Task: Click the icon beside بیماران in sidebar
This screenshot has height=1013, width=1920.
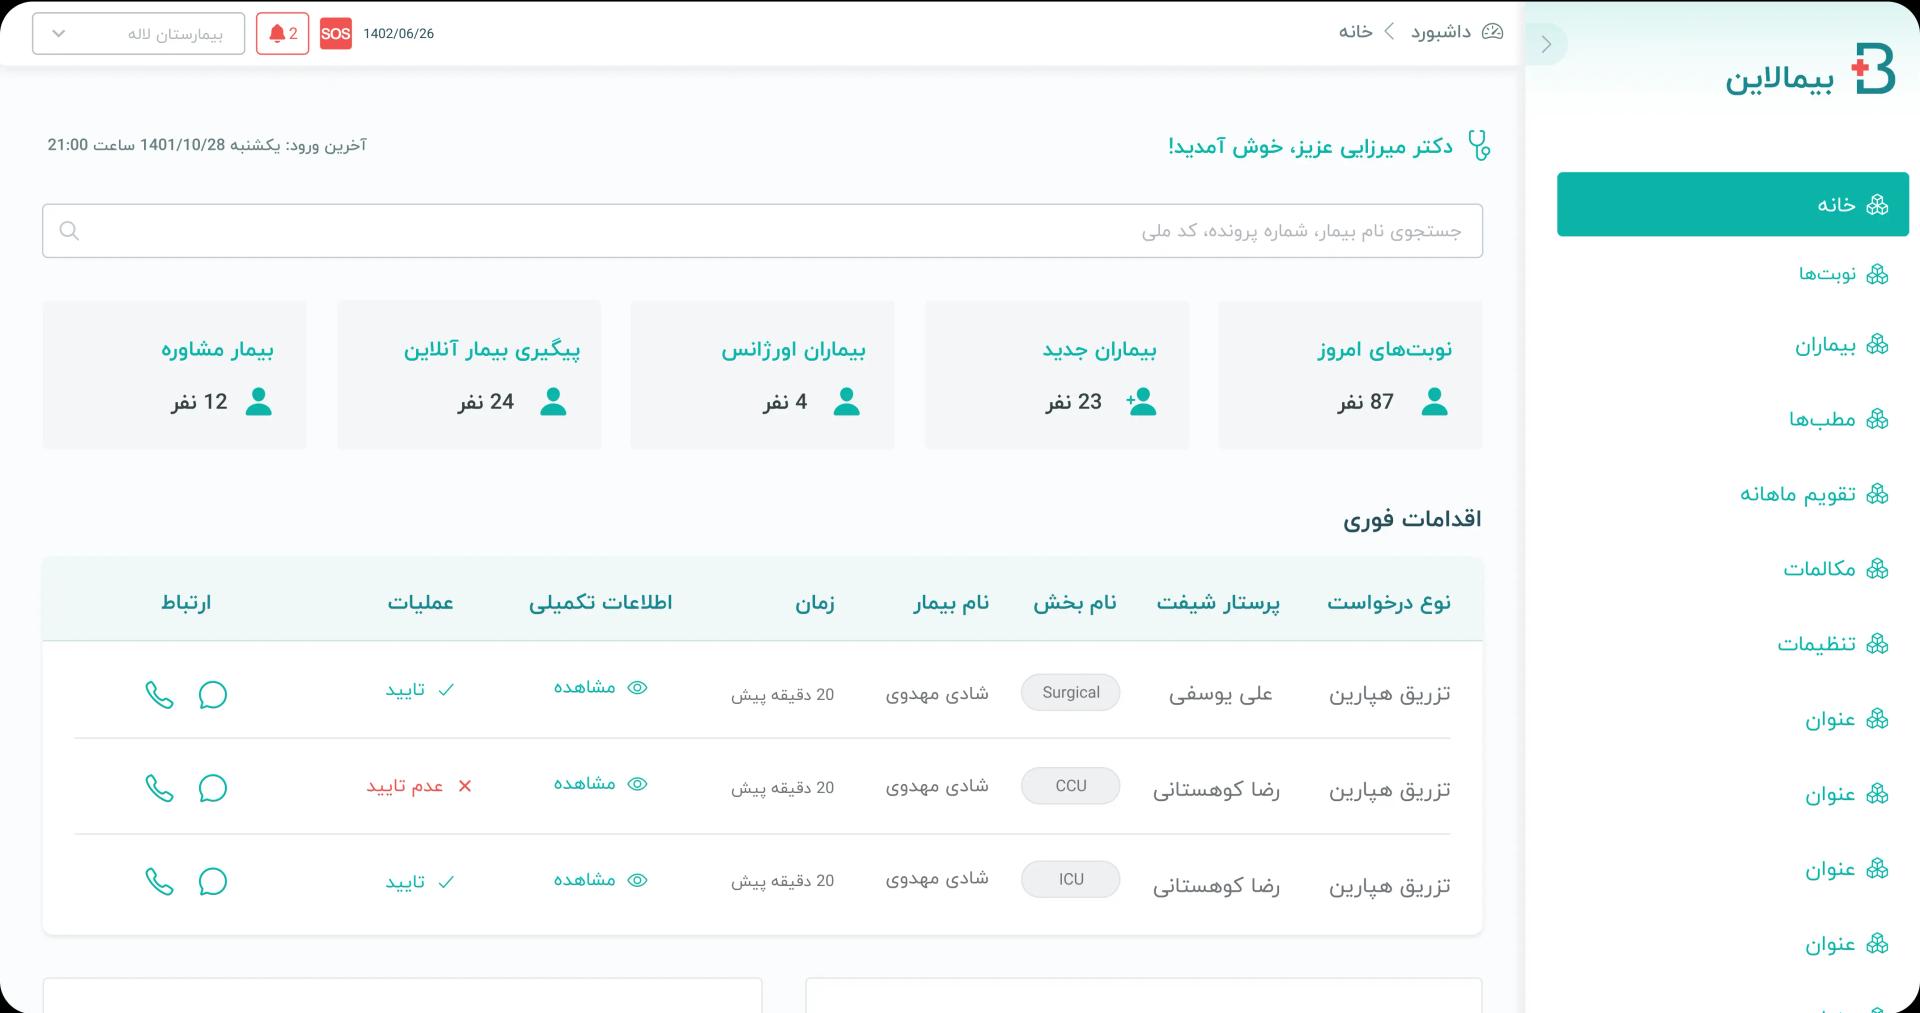Action: tap(1877, 345)
